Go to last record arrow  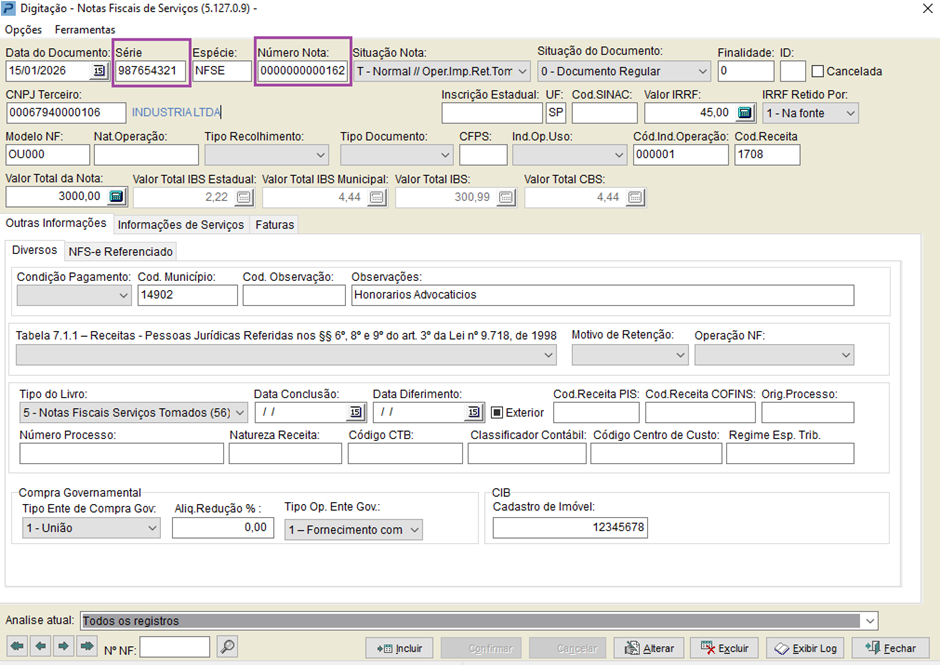(x=87, y=646)
